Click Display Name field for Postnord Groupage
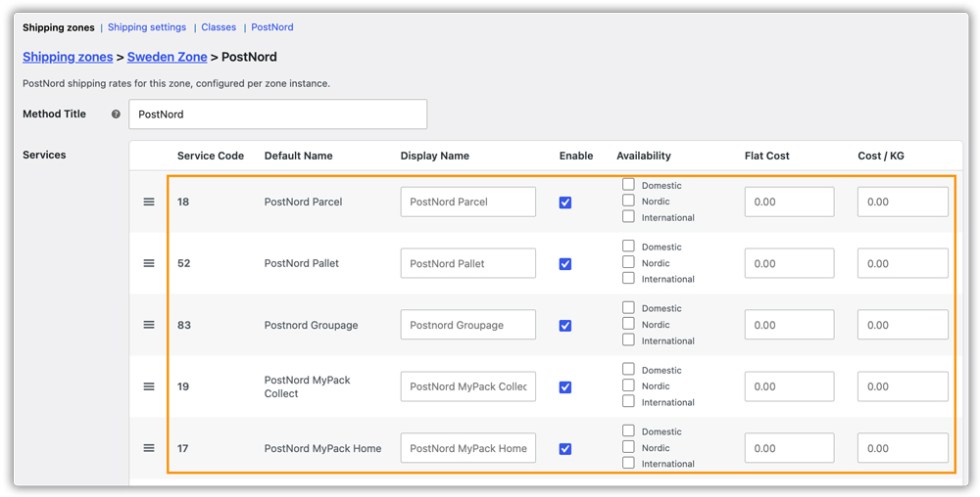 point(468,325)
